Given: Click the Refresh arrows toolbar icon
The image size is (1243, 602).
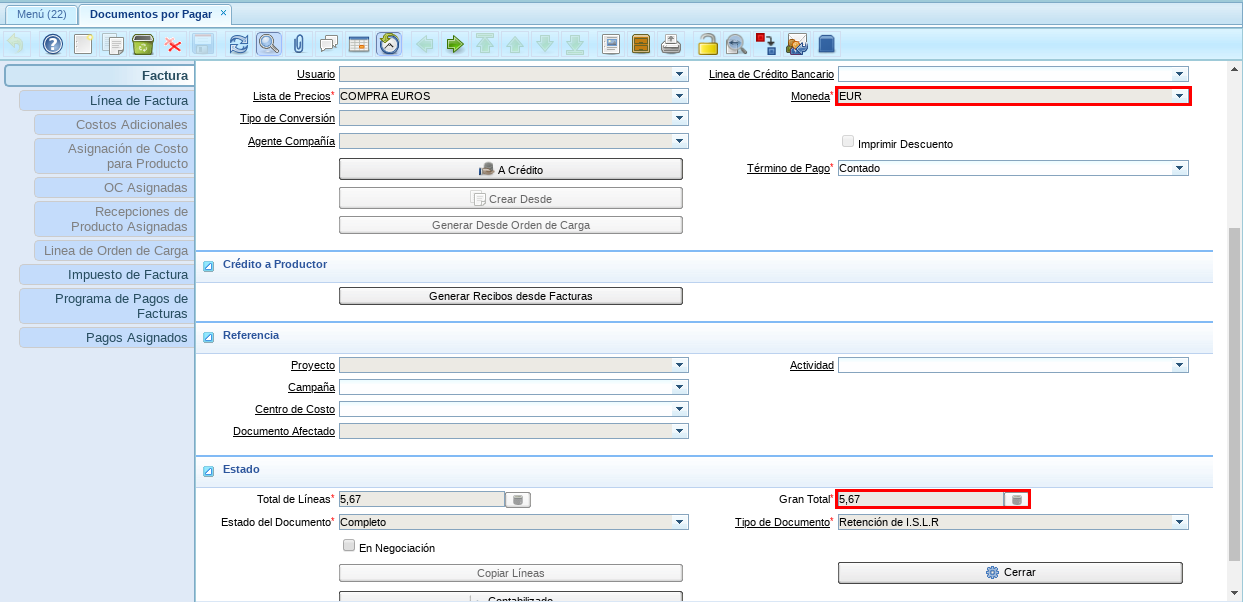Looking at the screenshot, I should tap(238, 44).
